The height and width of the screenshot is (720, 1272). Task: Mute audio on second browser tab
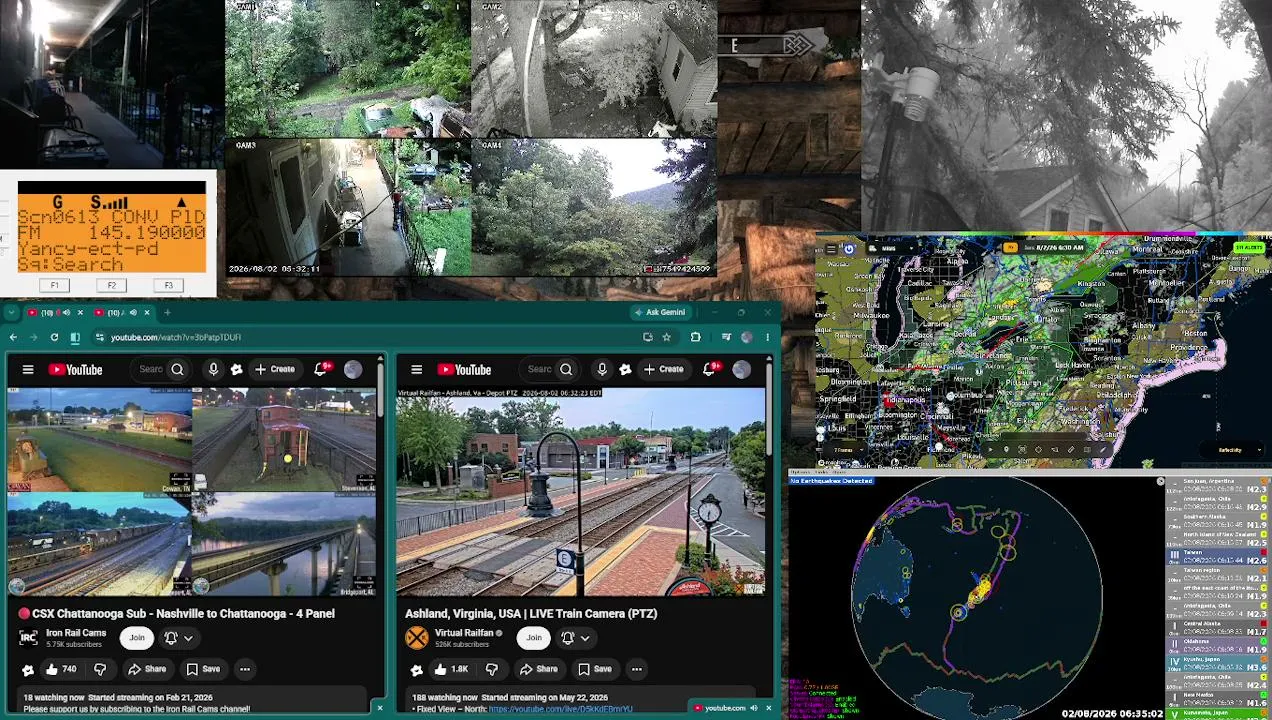(133, 313)
